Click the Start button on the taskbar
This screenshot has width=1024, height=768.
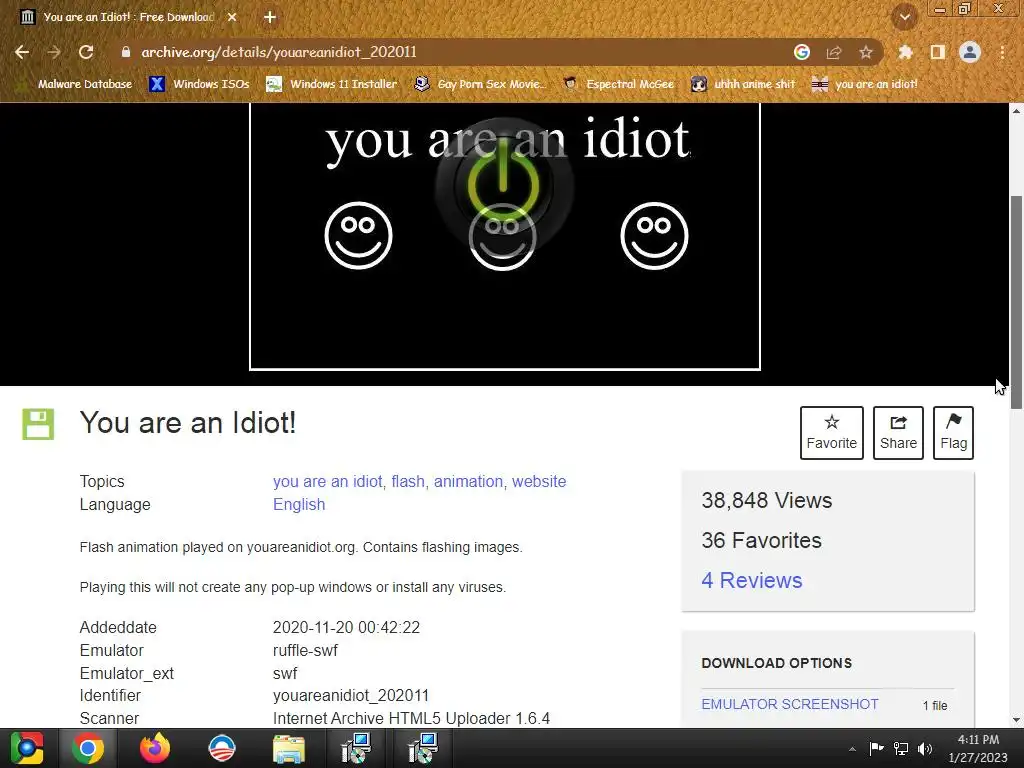click(x=26, y=748)
